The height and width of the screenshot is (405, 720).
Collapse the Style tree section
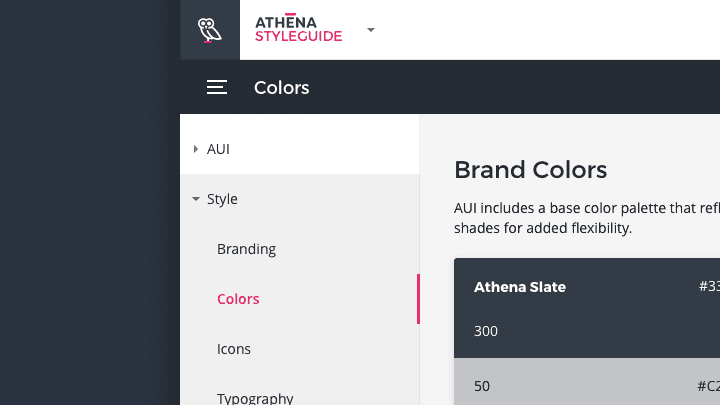click(196, 199)
